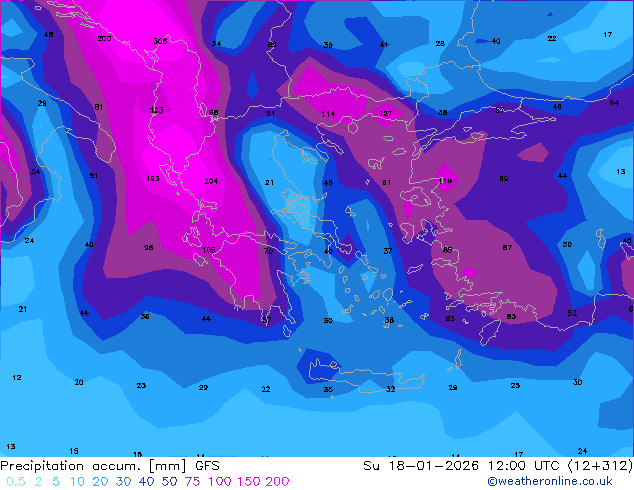634x490 pixels.
Task: Click the map value 87
Action: pyautogui.click(x=507, y=247)
